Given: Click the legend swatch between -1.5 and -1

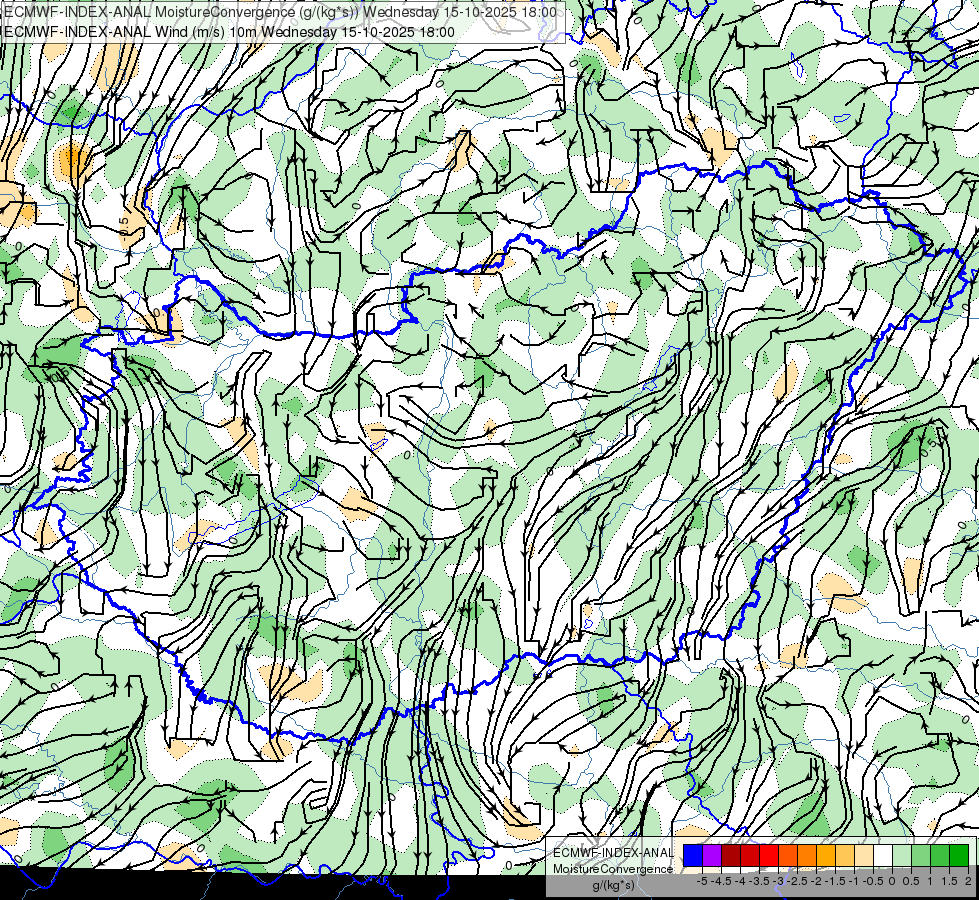Looking at the screenshot, I should (x=845, y=855).
